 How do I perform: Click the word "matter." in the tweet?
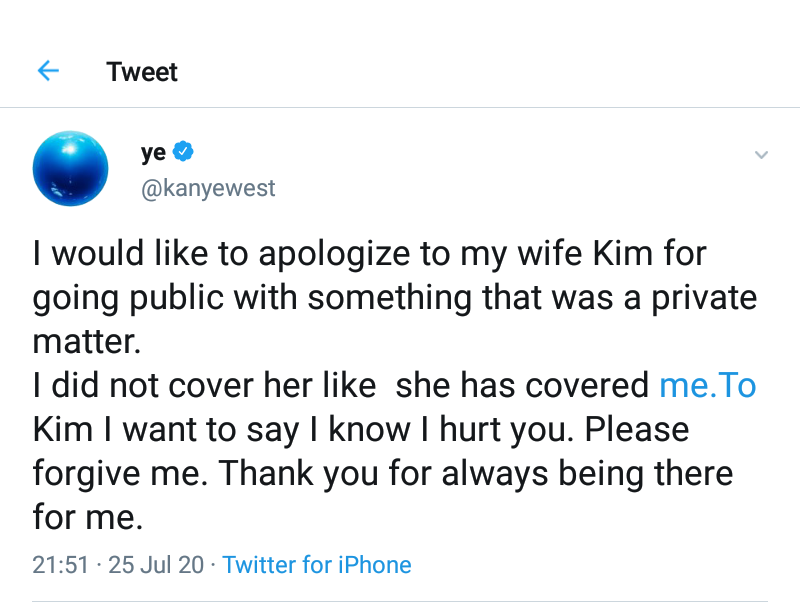[87, 342]
